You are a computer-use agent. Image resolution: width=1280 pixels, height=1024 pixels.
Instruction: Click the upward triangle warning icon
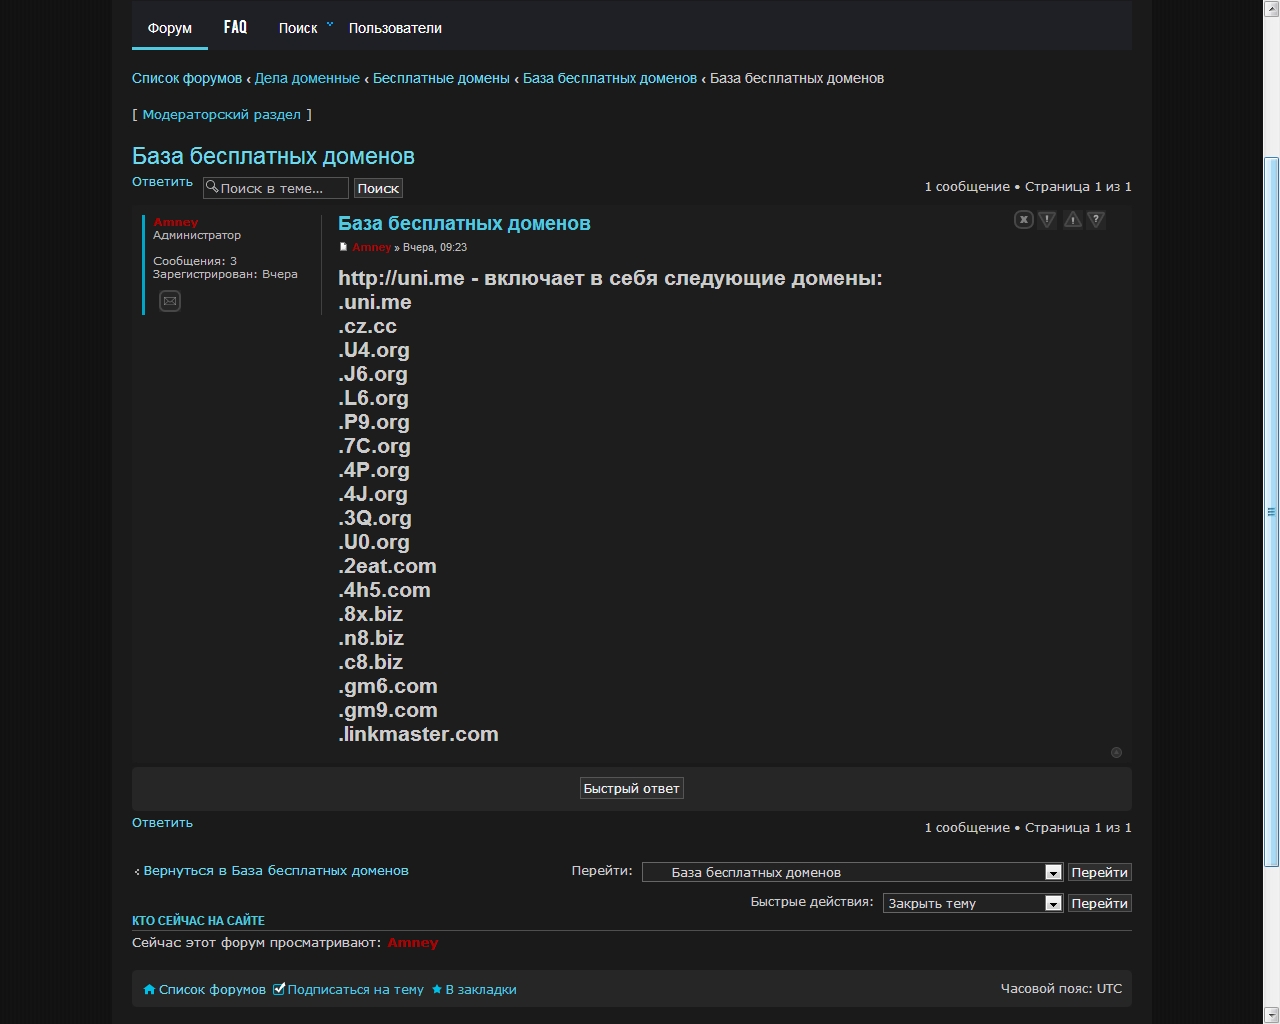(x=1072, y=220)
